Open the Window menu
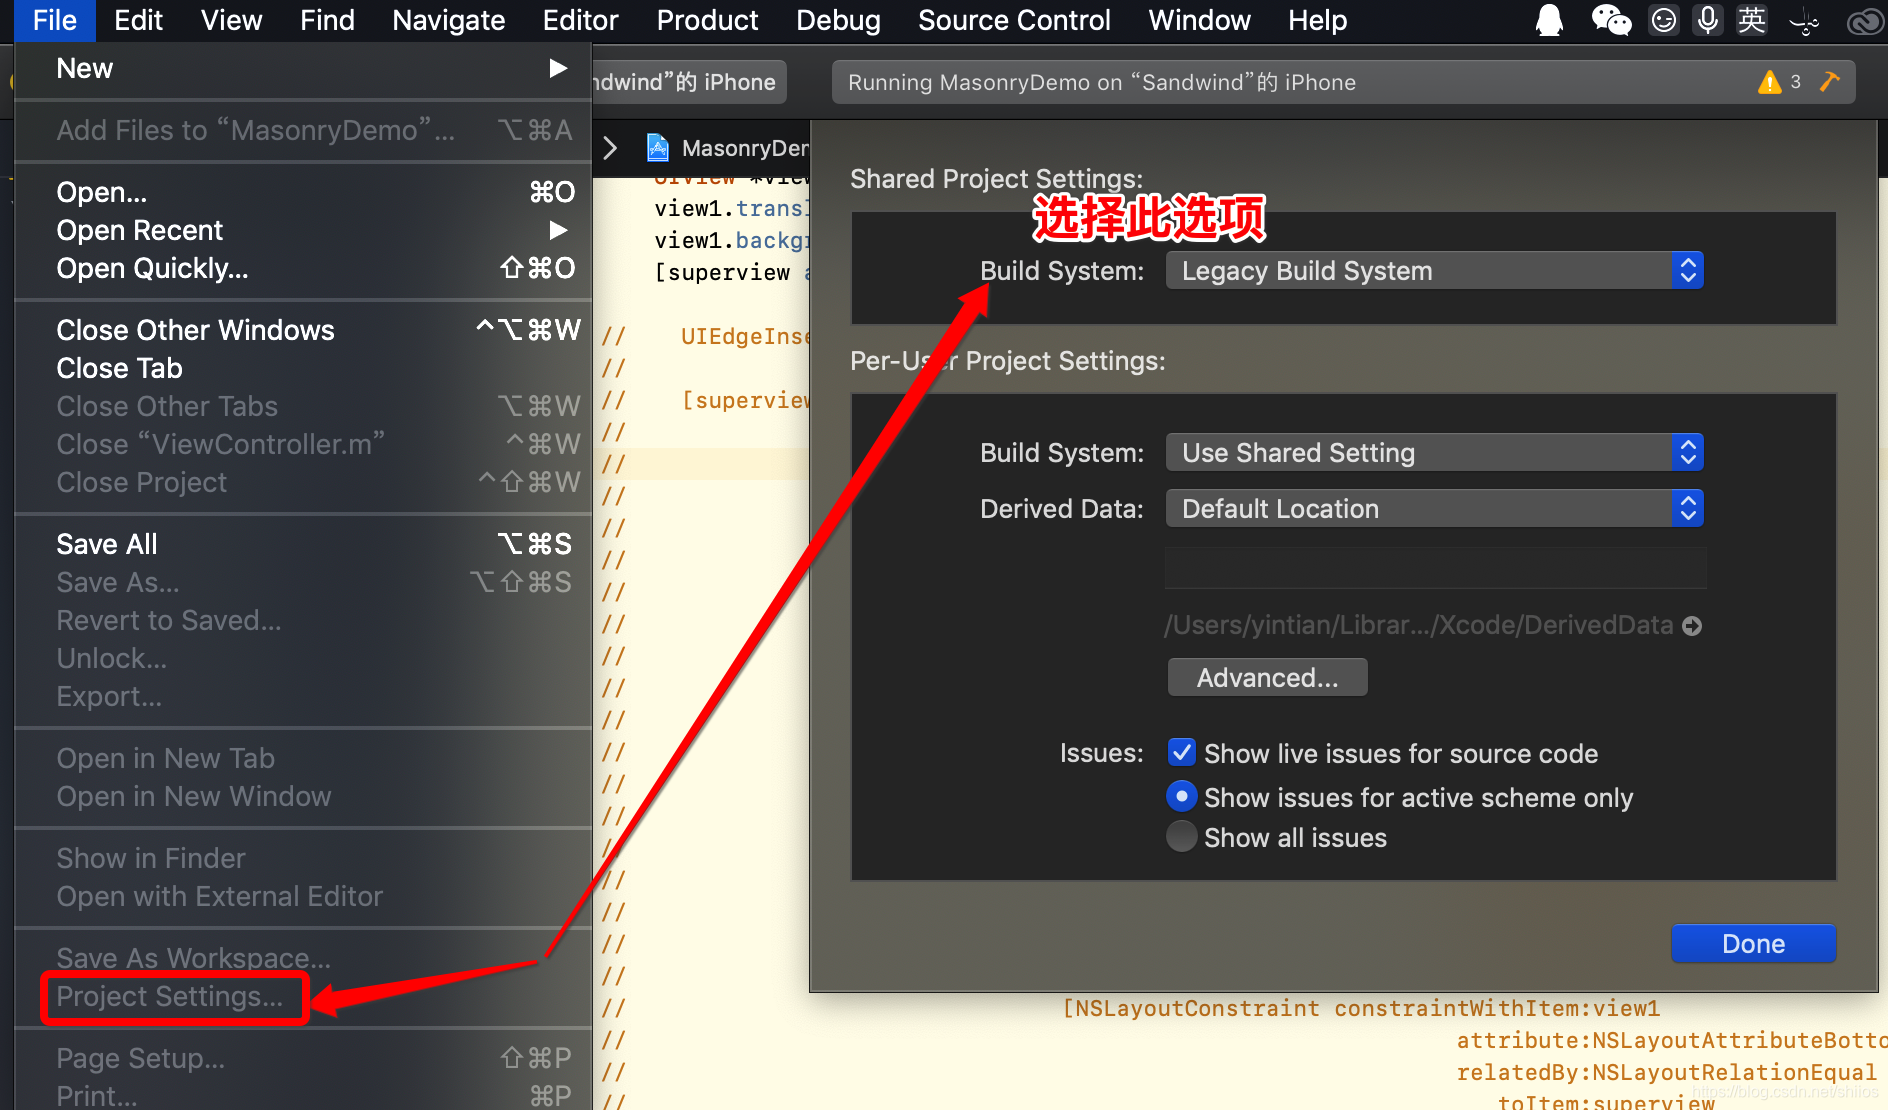This screenshot has height=1110, width=1888. (x=1199, y=20)
